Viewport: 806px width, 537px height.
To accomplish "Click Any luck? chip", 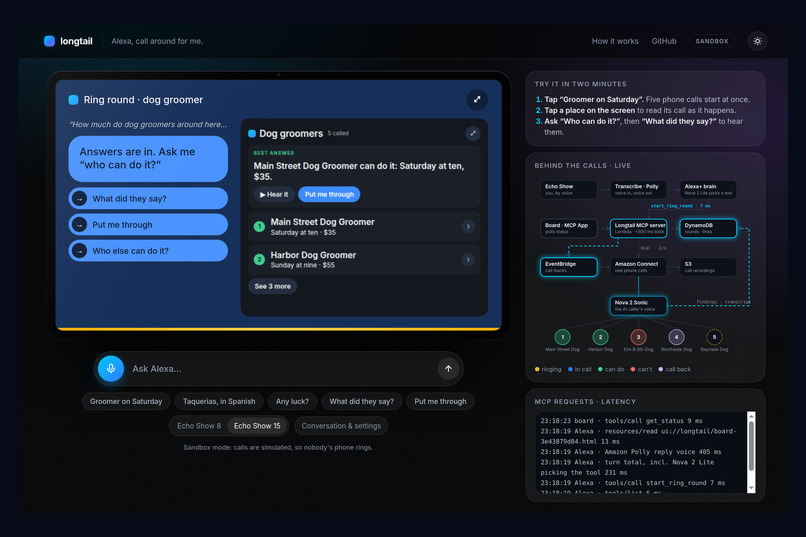I will (x=292, y=401).
